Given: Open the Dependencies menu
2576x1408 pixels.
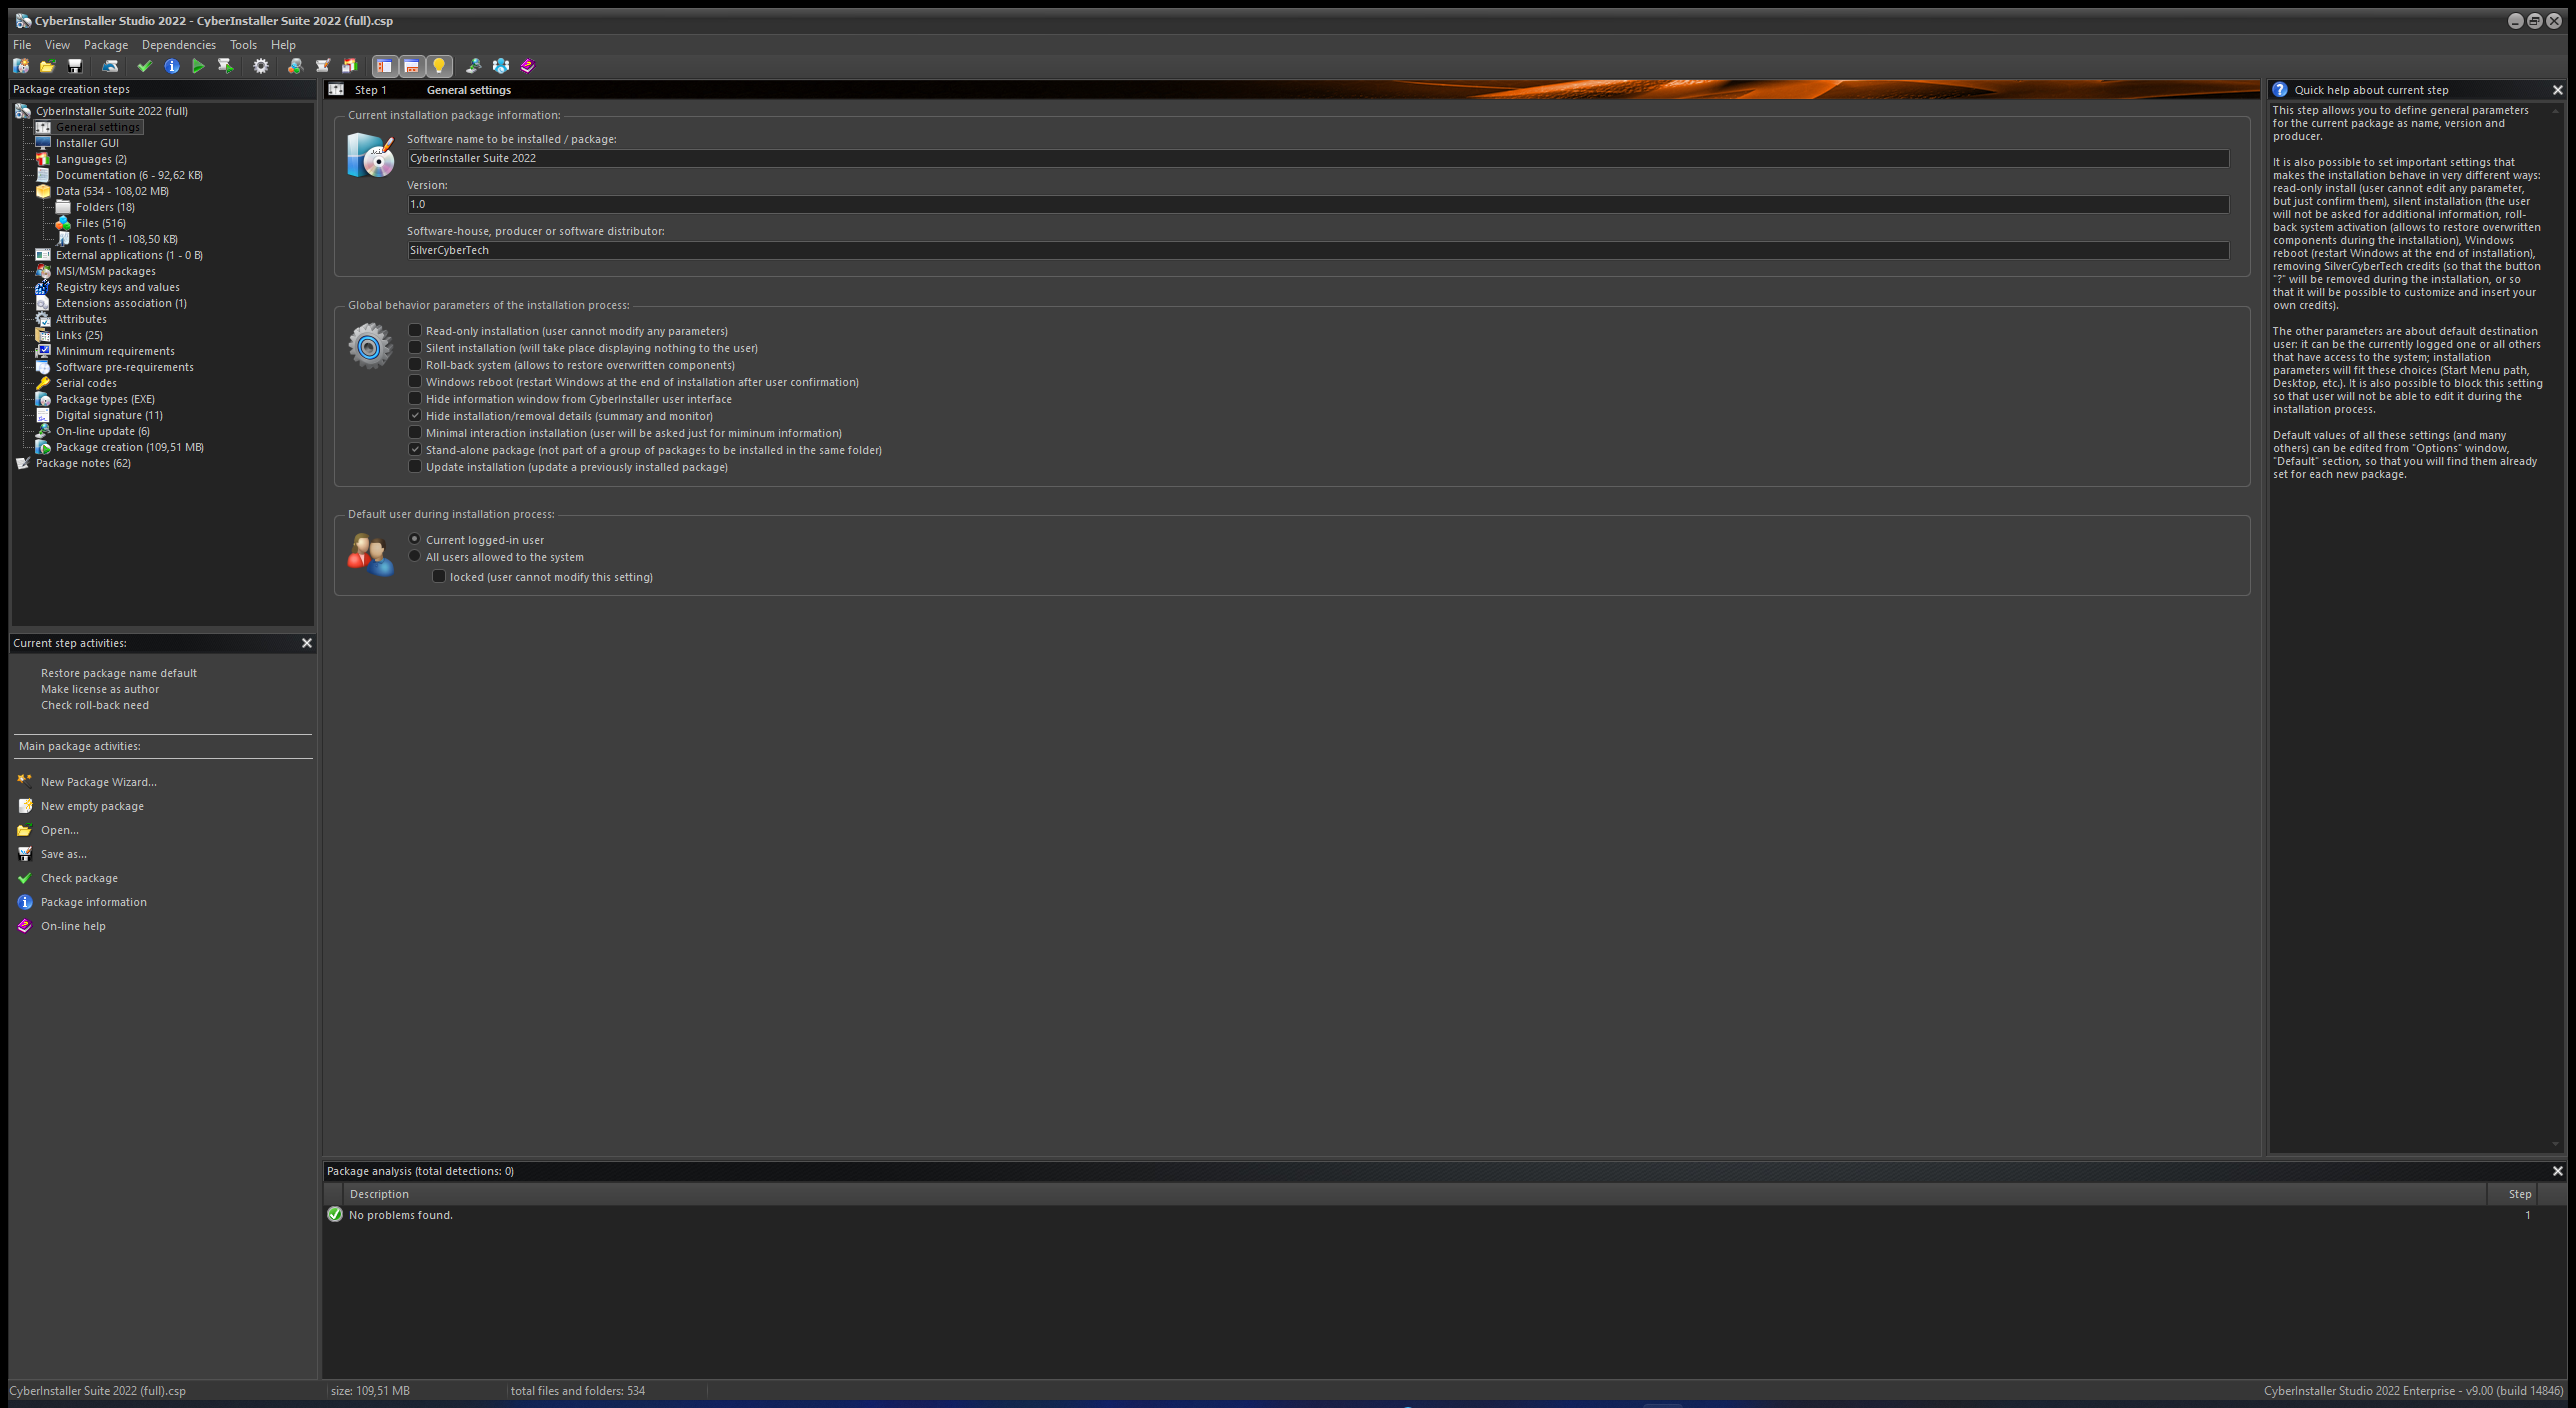Looking at the screenshot, I should point(179,45).
